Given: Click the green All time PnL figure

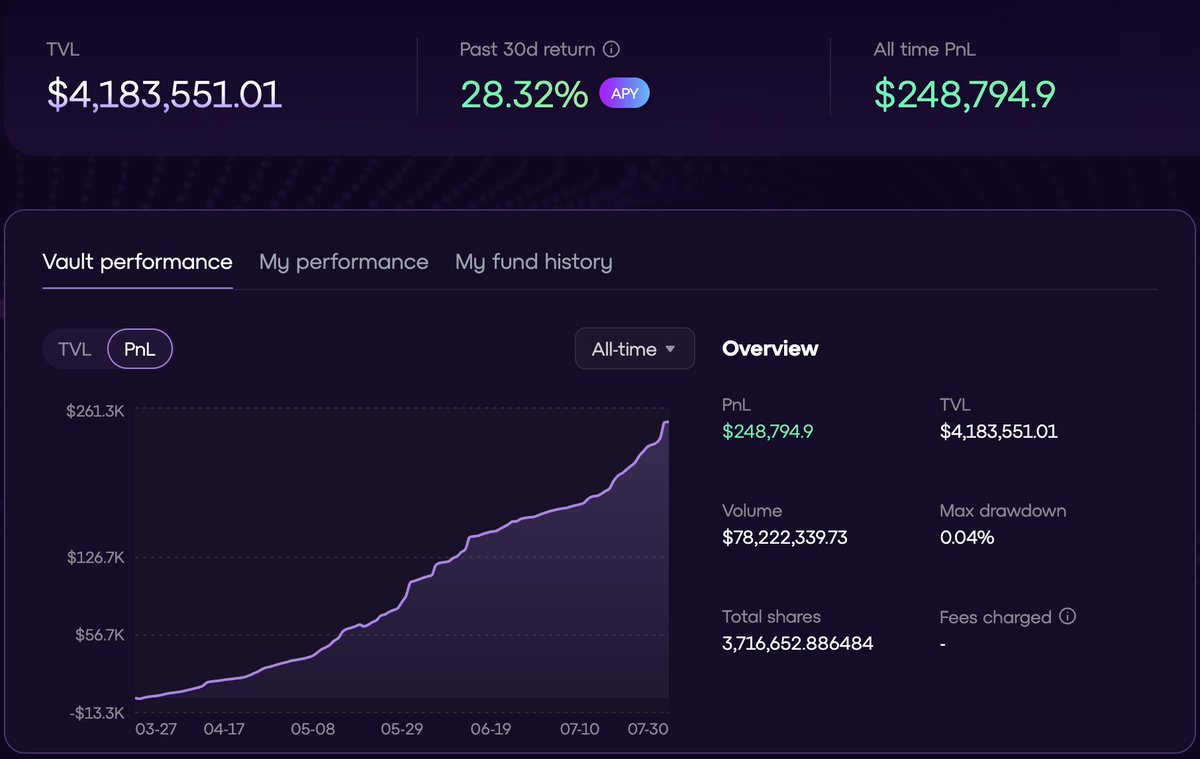Looking at the screenshot, I should pyautogui.click(x=963, y=92).
